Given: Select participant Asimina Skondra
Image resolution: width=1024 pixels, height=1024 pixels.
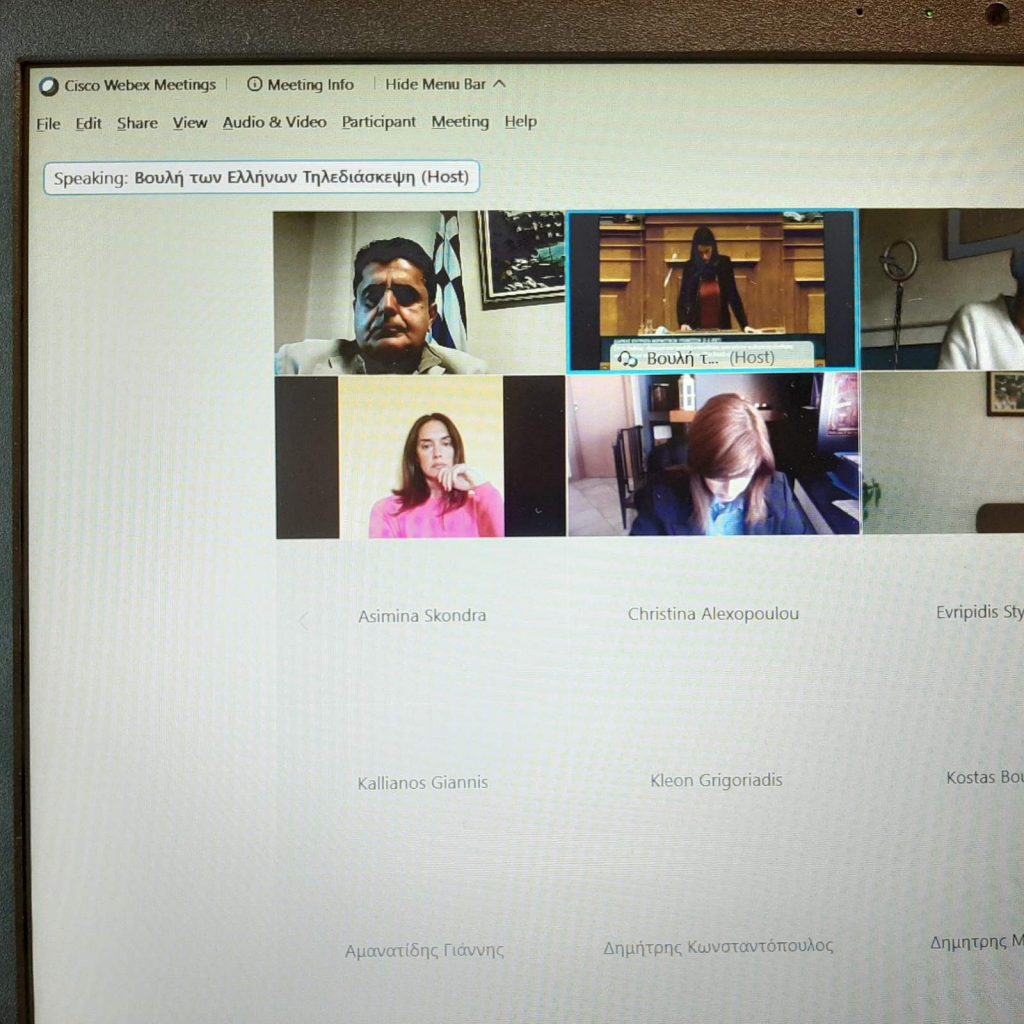Looking at the screenshot, I should 422,616.
